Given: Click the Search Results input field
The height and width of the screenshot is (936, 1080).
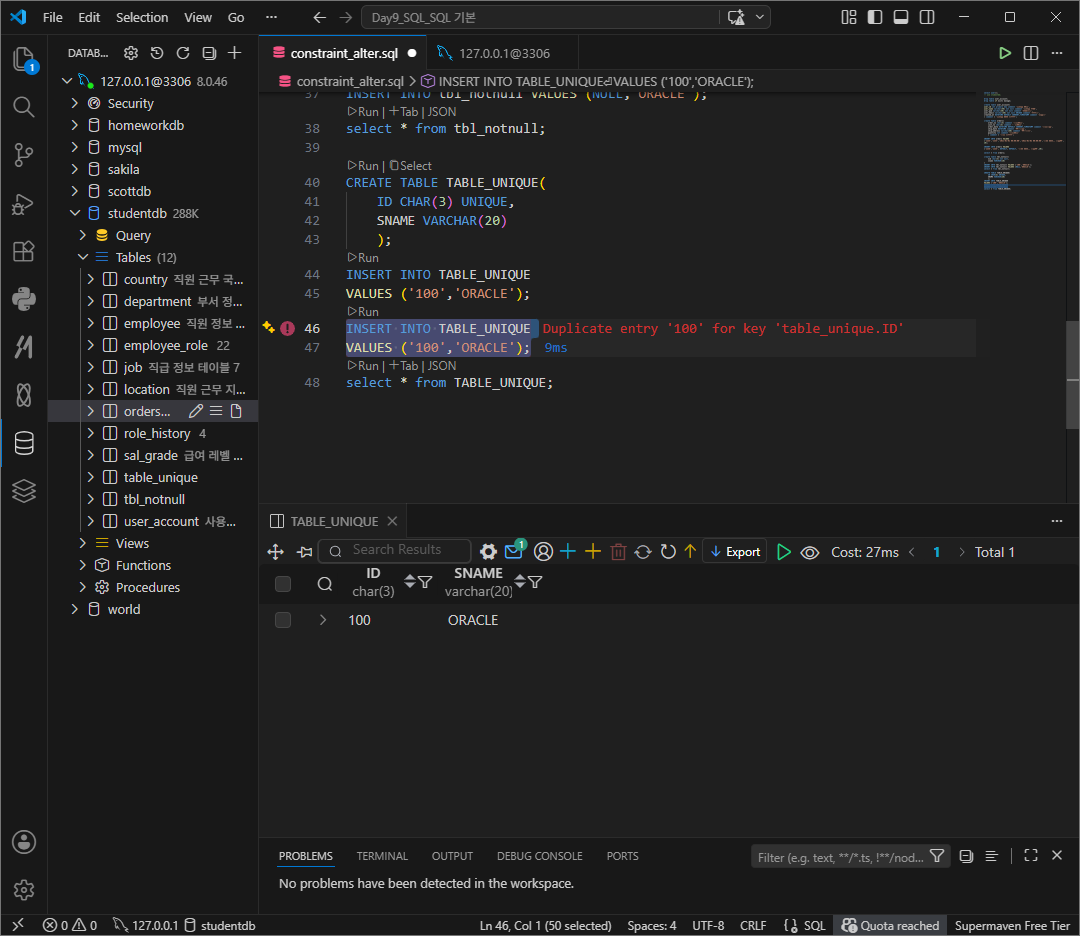Looking at the screenshot, I should pos(397,550).
